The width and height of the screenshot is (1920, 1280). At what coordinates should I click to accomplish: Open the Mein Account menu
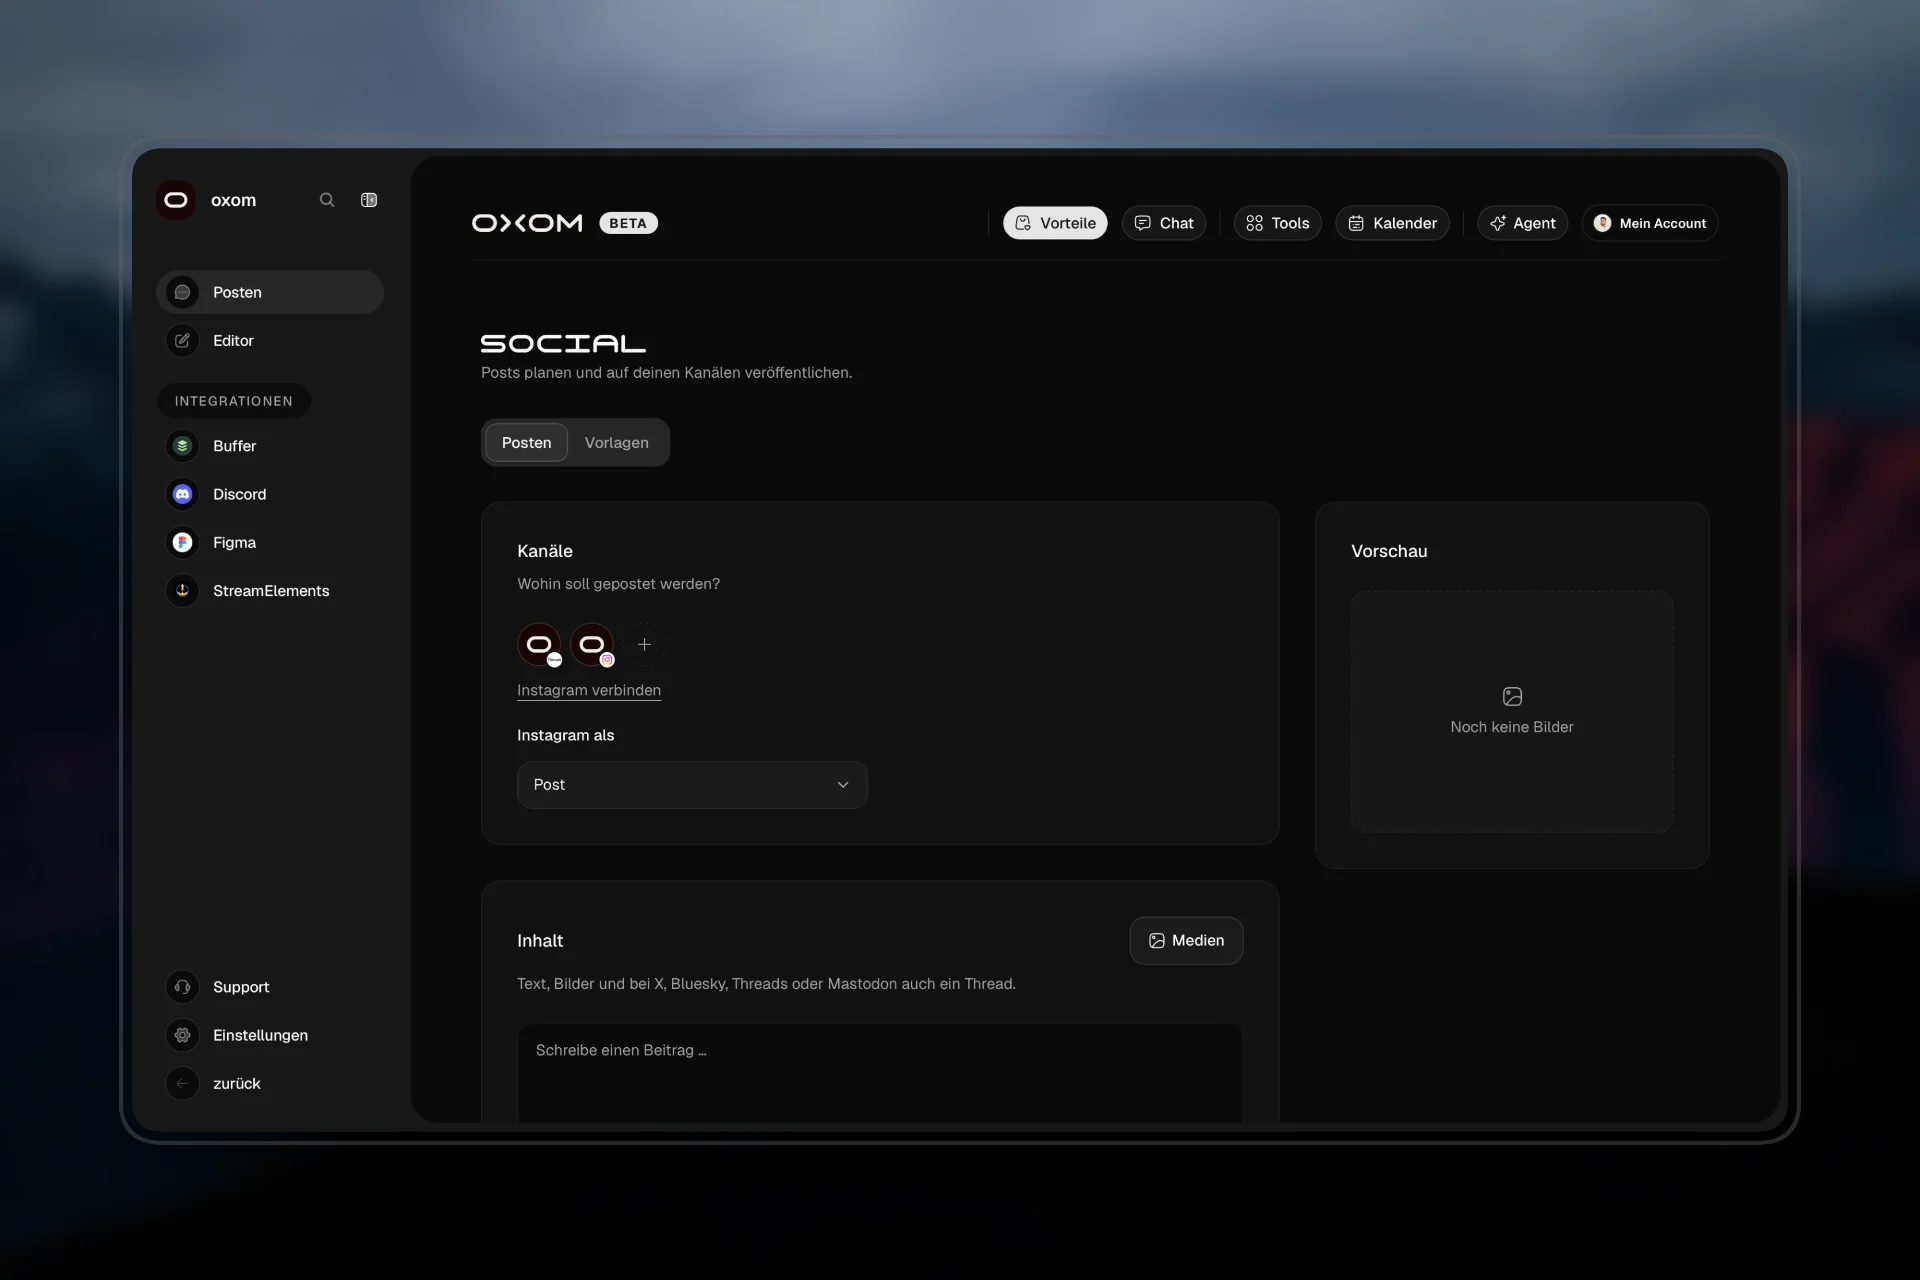[x=1650, y=223]
